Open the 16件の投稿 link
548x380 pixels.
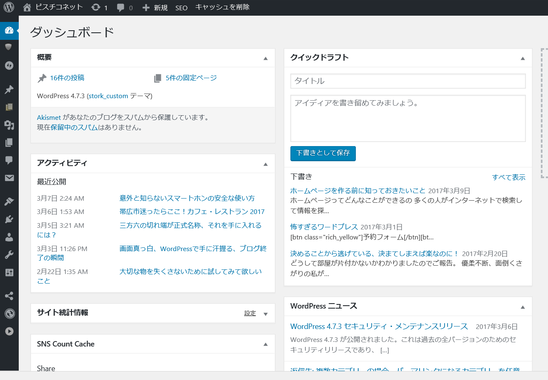(x=67, y=78)
